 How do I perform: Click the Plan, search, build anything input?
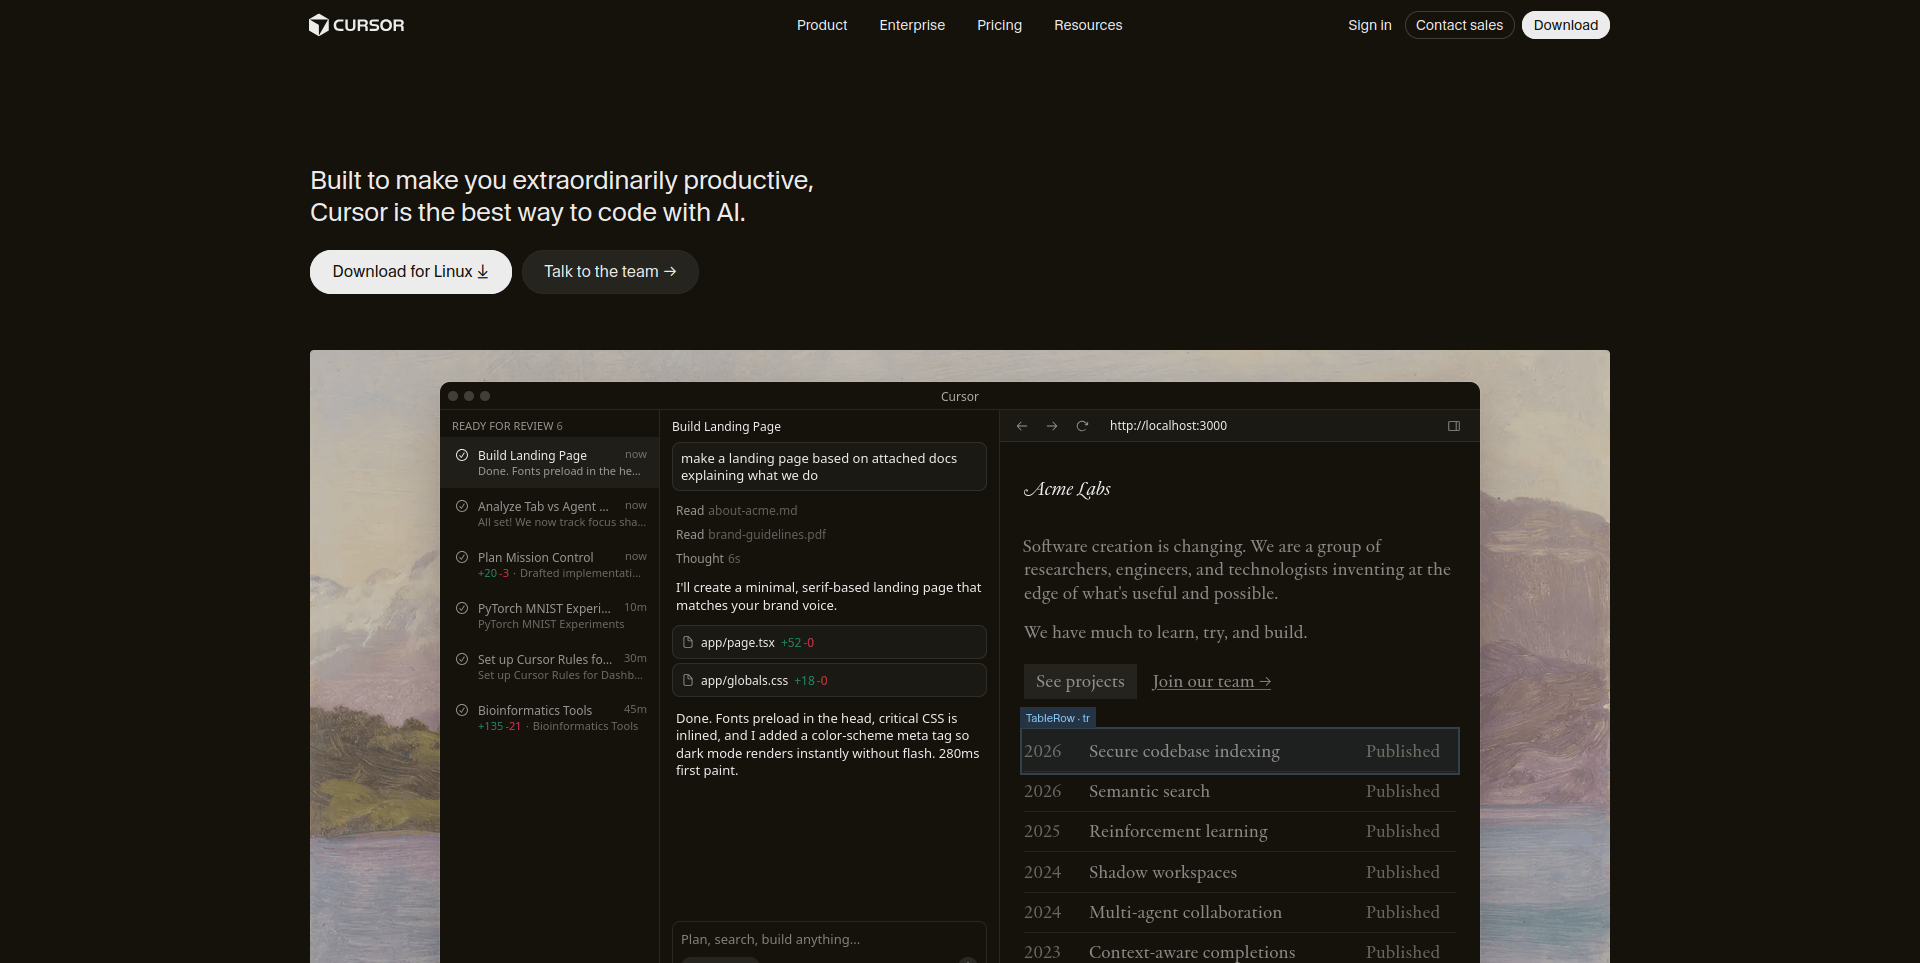(x=828, y=939)
